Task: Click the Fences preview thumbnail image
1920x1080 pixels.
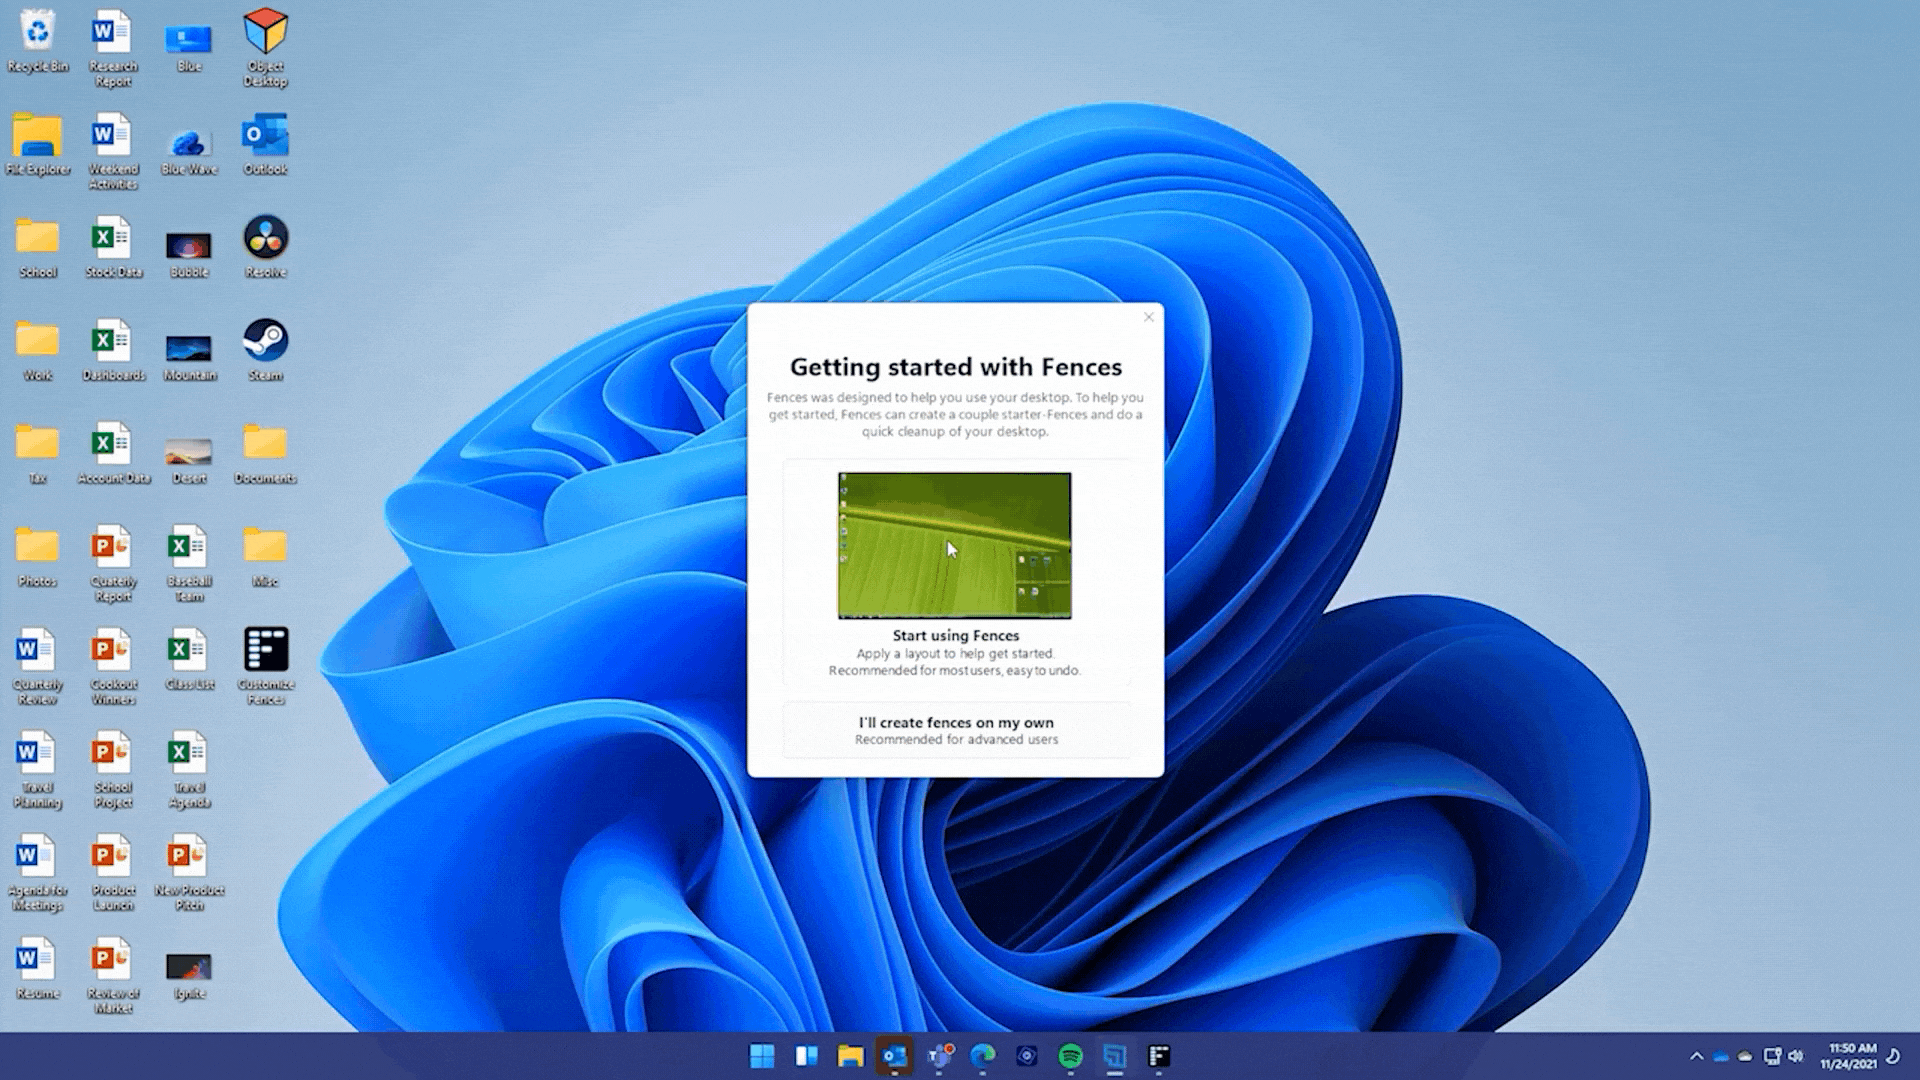Action: 954,545
